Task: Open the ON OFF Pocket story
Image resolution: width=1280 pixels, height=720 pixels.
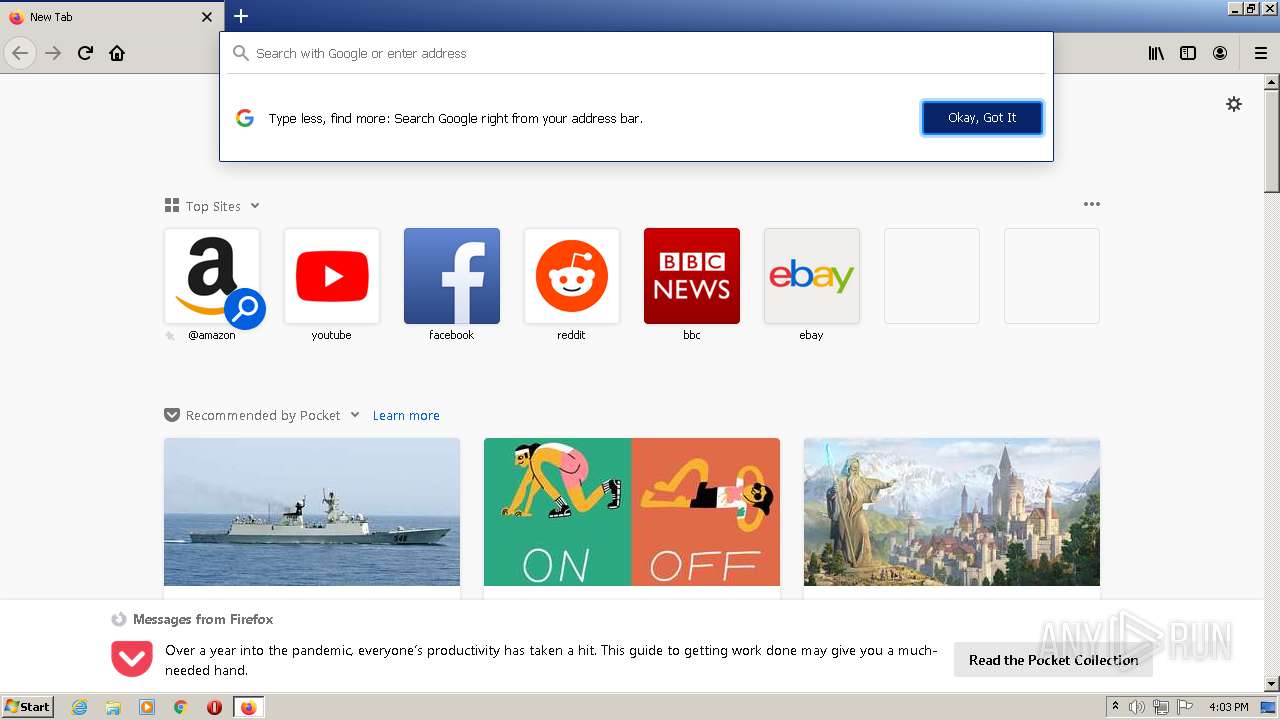Action: pos(632,512)
